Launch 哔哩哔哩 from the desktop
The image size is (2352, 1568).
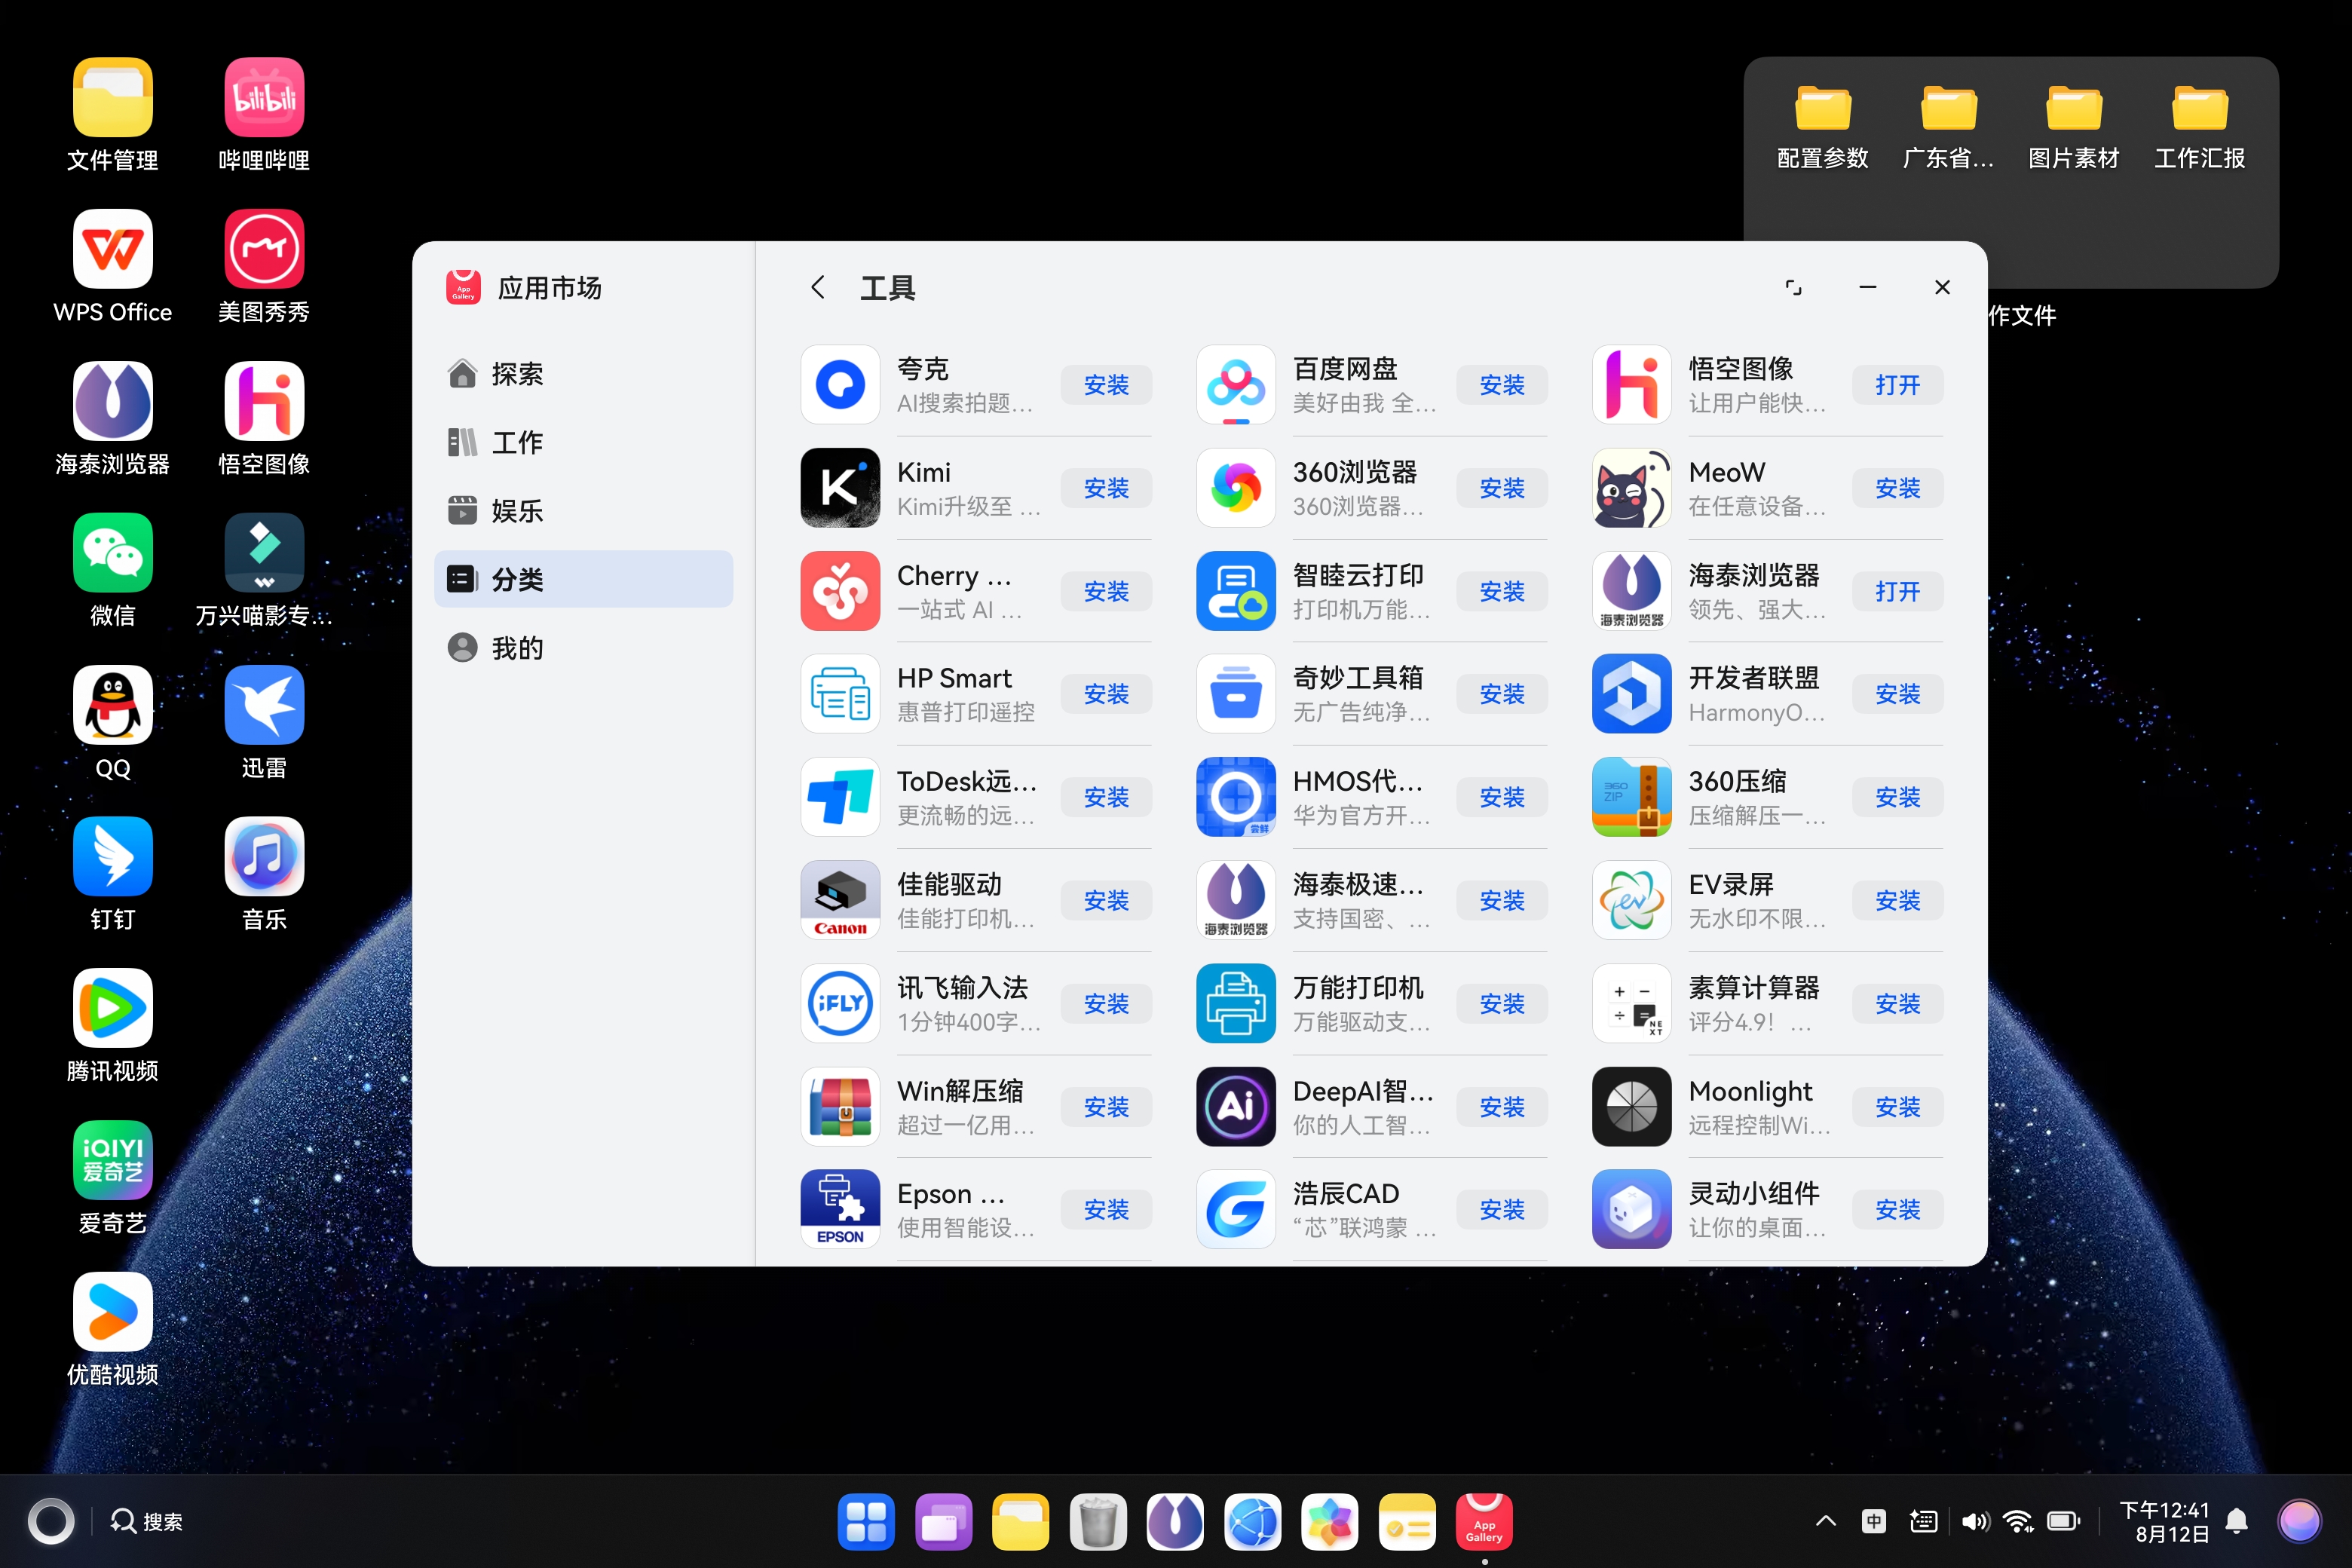(264, 115)
